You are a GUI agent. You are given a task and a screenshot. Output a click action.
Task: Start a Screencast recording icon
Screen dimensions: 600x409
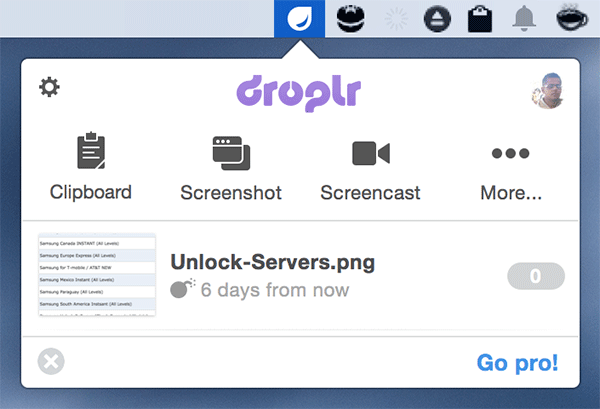click(x=371, y=153)
